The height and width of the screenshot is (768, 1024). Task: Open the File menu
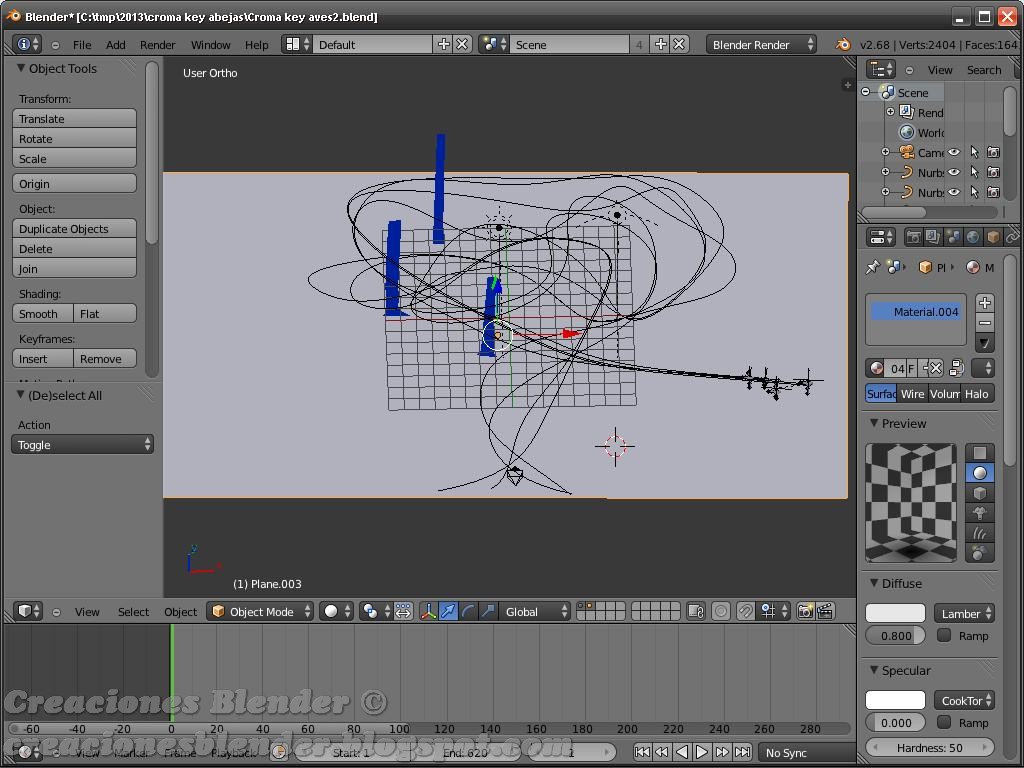click(82, 44)
